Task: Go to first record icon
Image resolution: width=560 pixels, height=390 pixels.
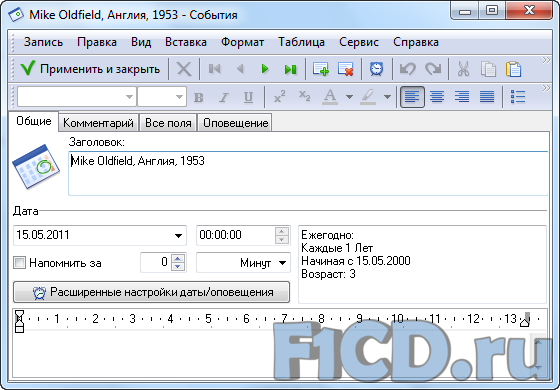Action: (x=214, y=69)
